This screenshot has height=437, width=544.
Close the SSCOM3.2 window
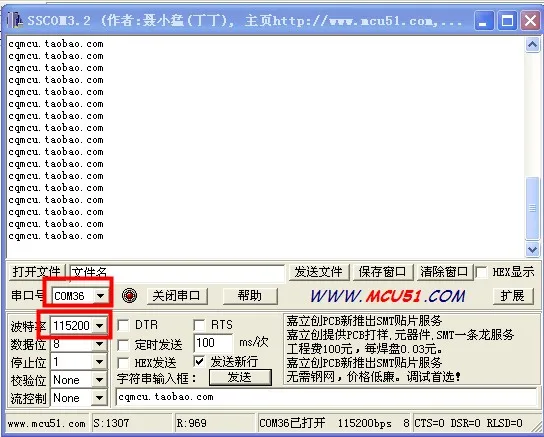click(530, 20)
